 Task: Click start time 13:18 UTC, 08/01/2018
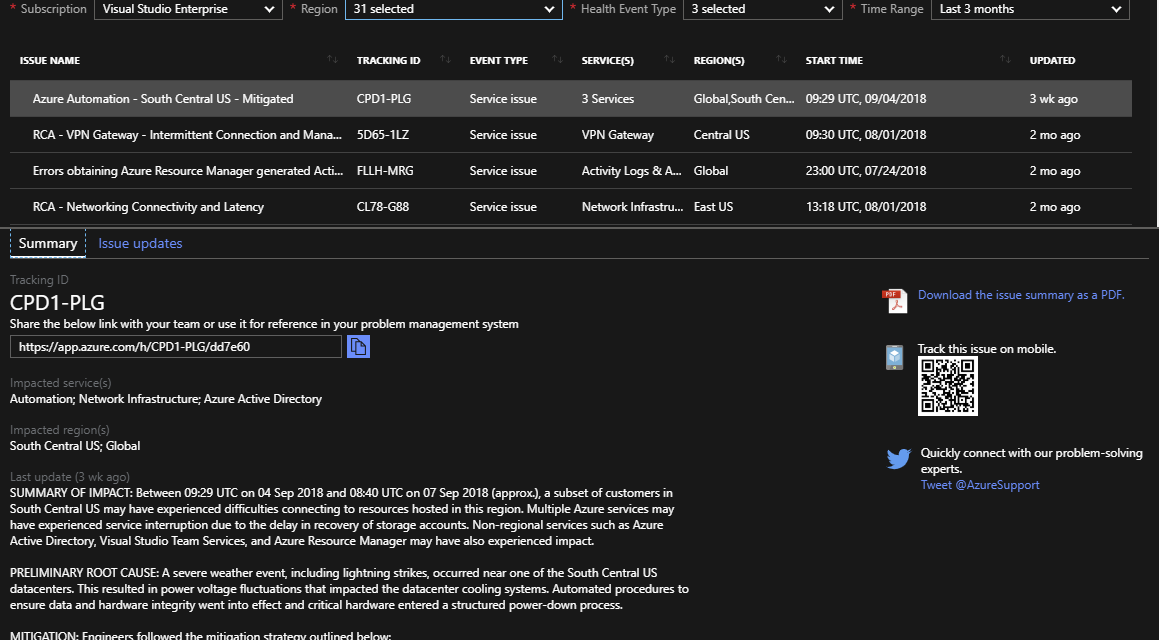click(x=866, y=207)
